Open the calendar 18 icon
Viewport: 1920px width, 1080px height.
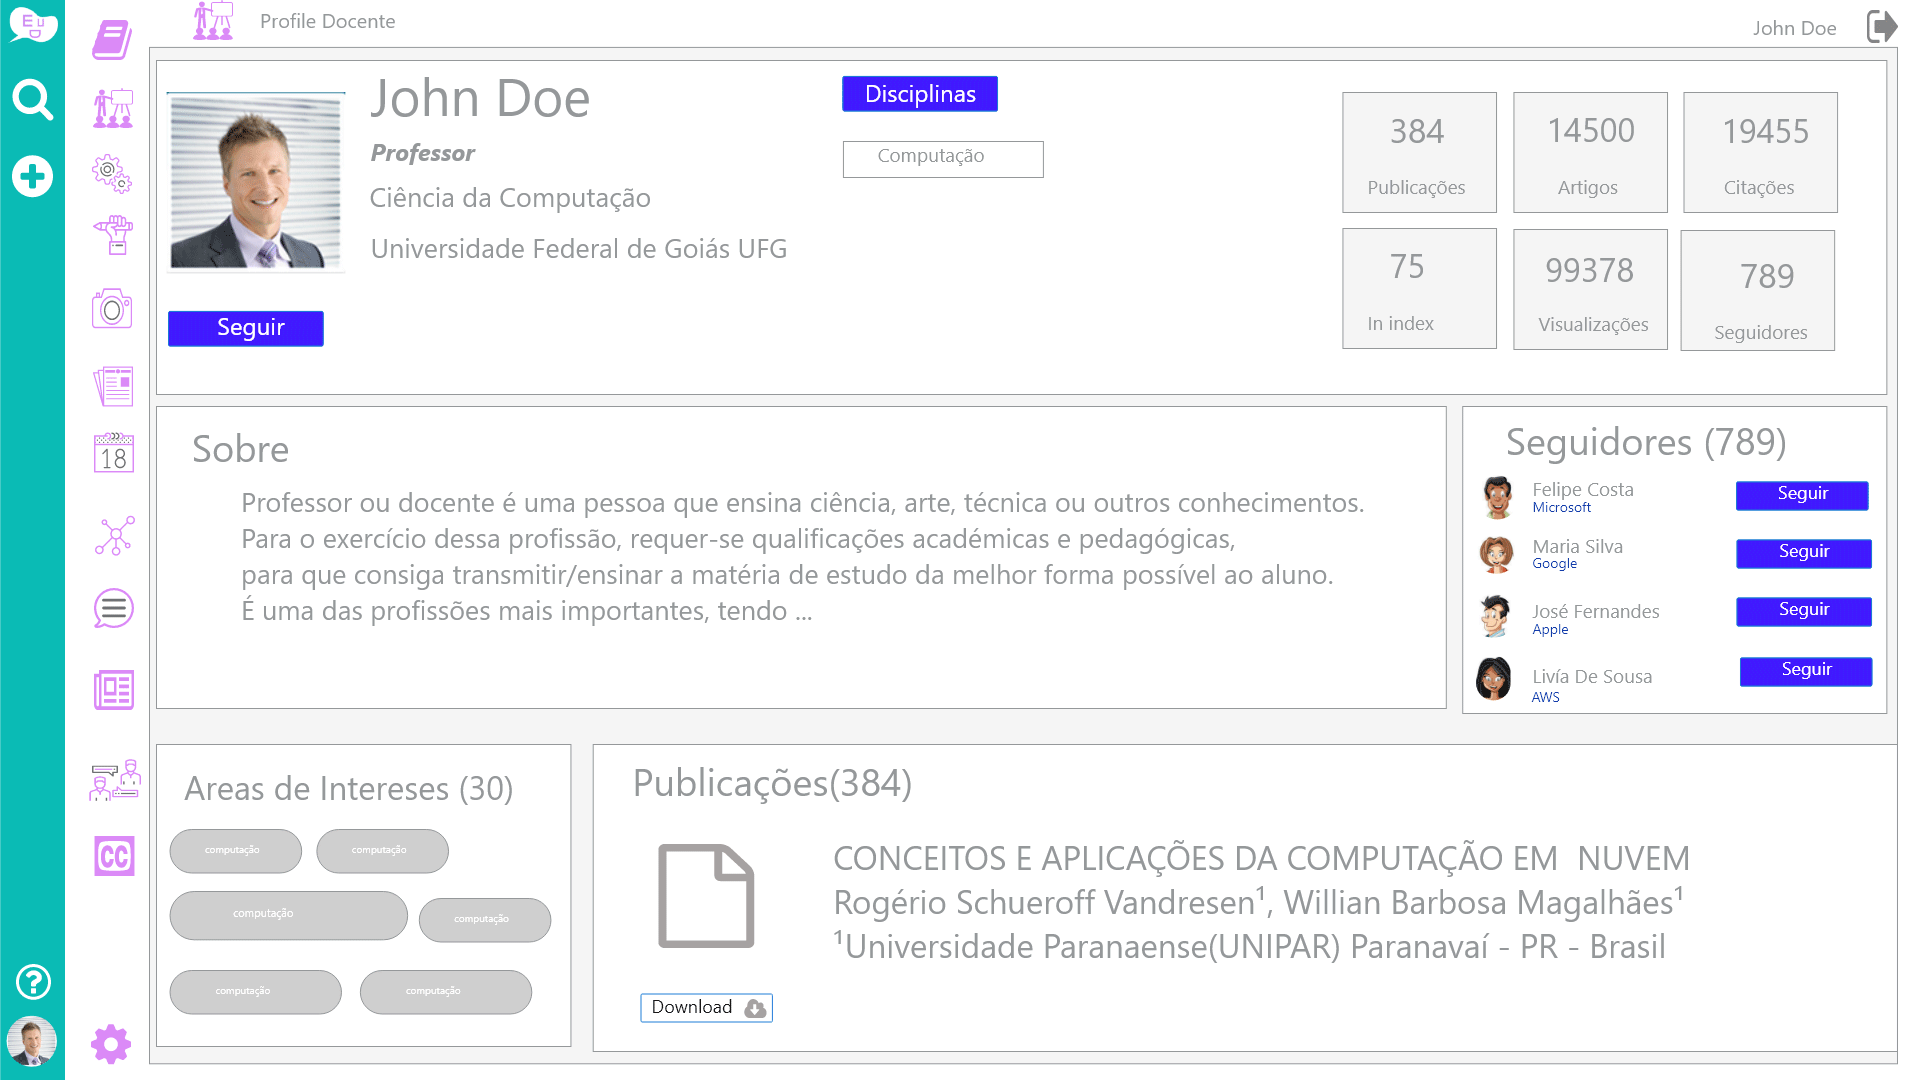point(113,454)
